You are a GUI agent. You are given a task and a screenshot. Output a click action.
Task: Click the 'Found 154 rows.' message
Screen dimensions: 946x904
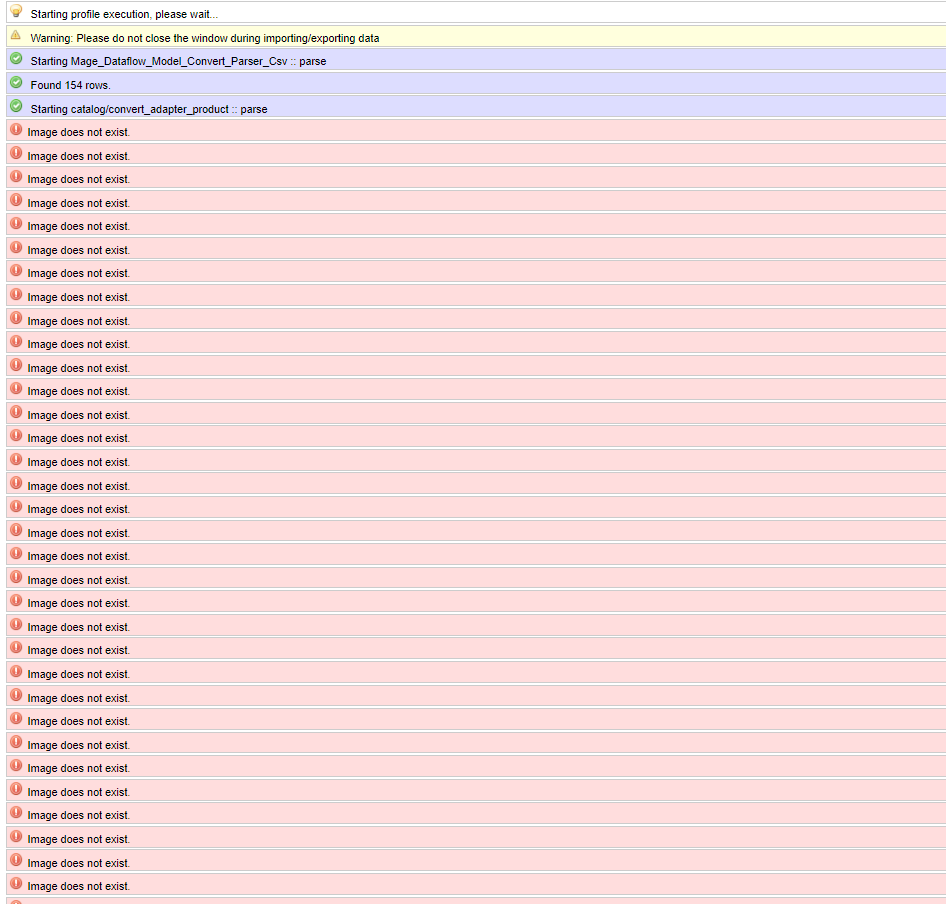(70, 86)
